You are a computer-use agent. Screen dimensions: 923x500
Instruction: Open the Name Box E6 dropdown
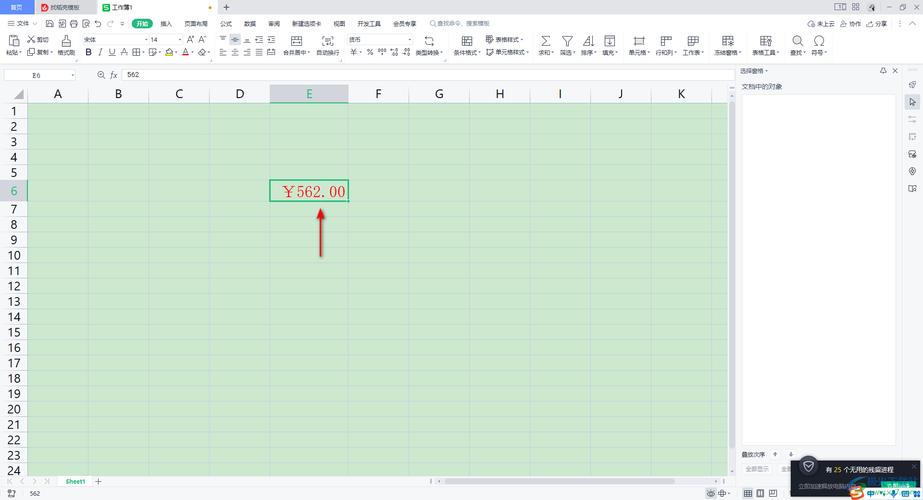(x=72, y=75)
